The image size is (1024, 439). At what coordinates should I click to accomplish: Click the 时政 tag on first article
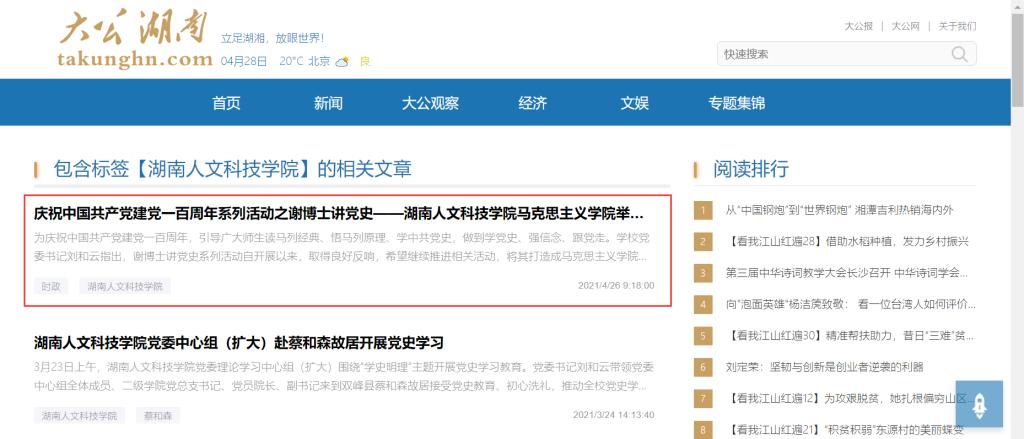51,286
